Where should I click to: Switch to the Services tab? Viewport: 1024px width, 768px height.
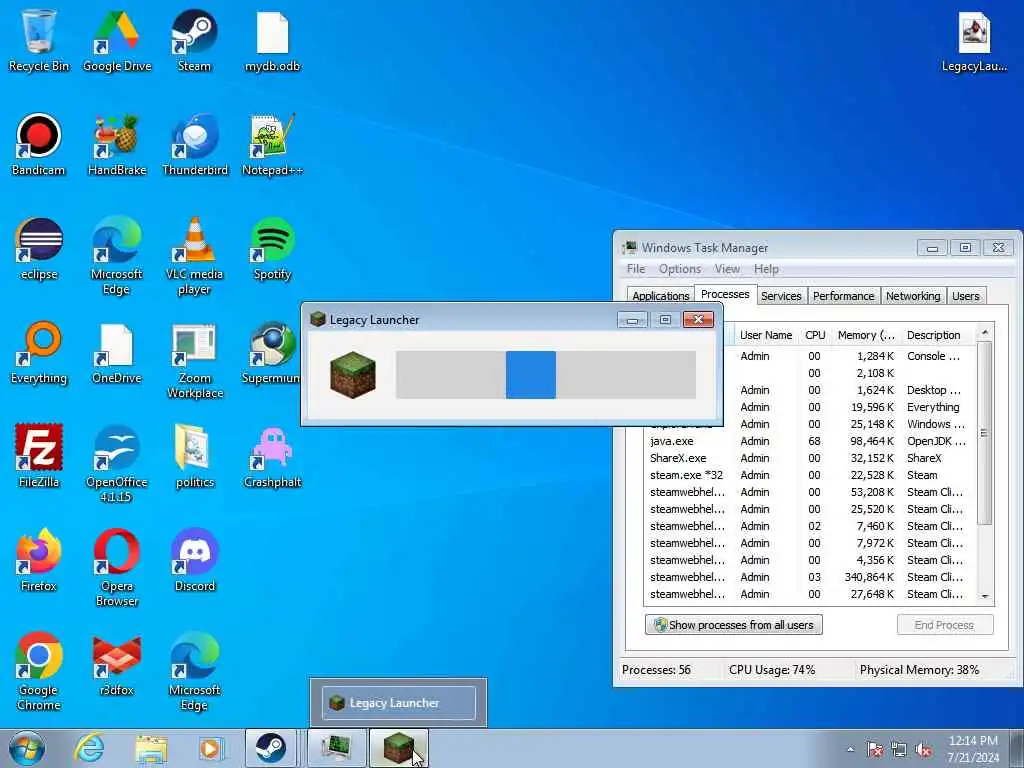pos(781,296)
